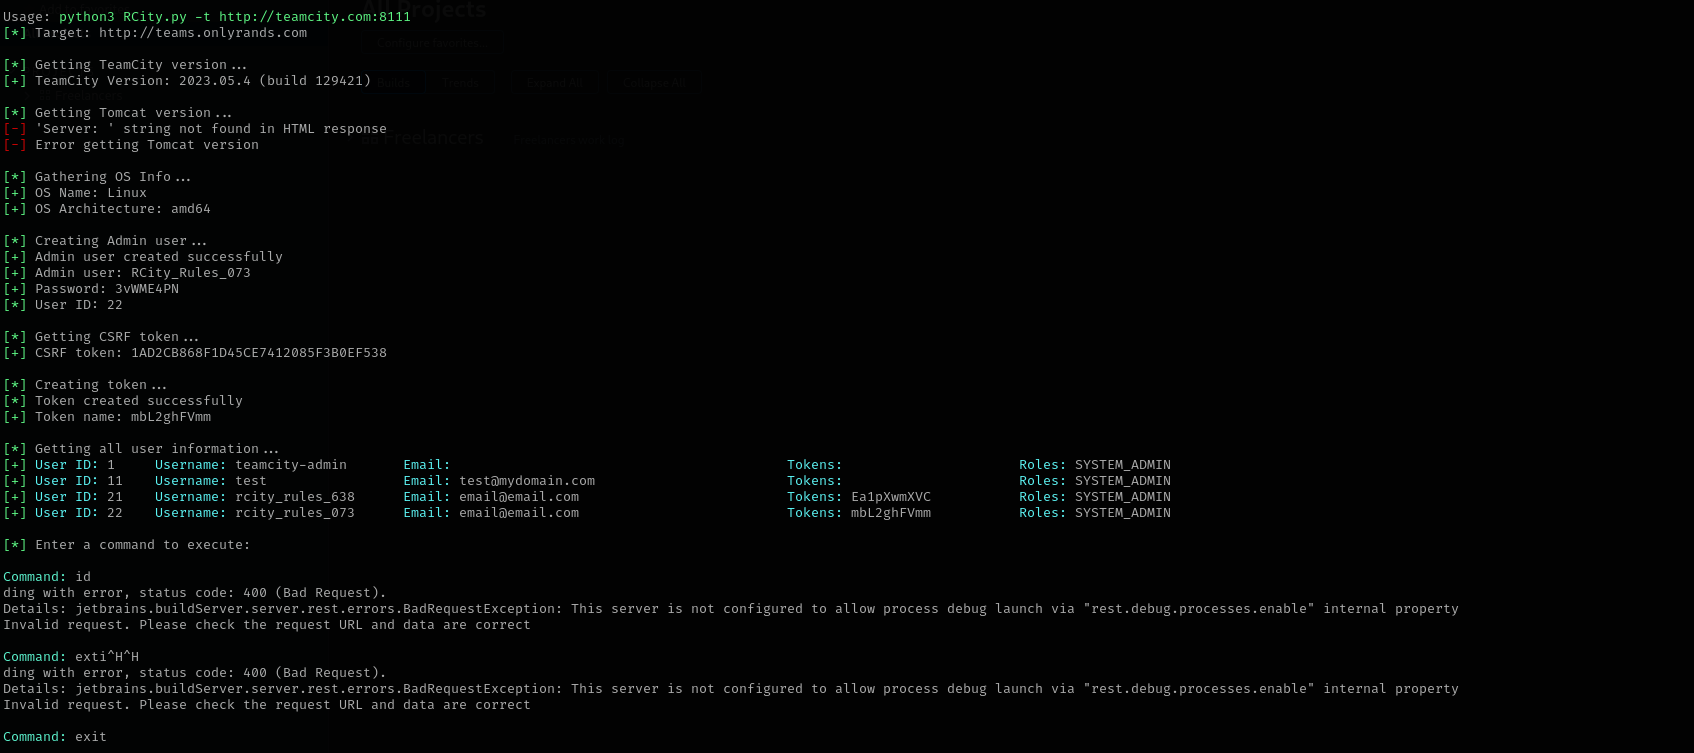Click the "'Server: ' string not found" error line
Screen dimensions: 1694x753
(195, 129)
